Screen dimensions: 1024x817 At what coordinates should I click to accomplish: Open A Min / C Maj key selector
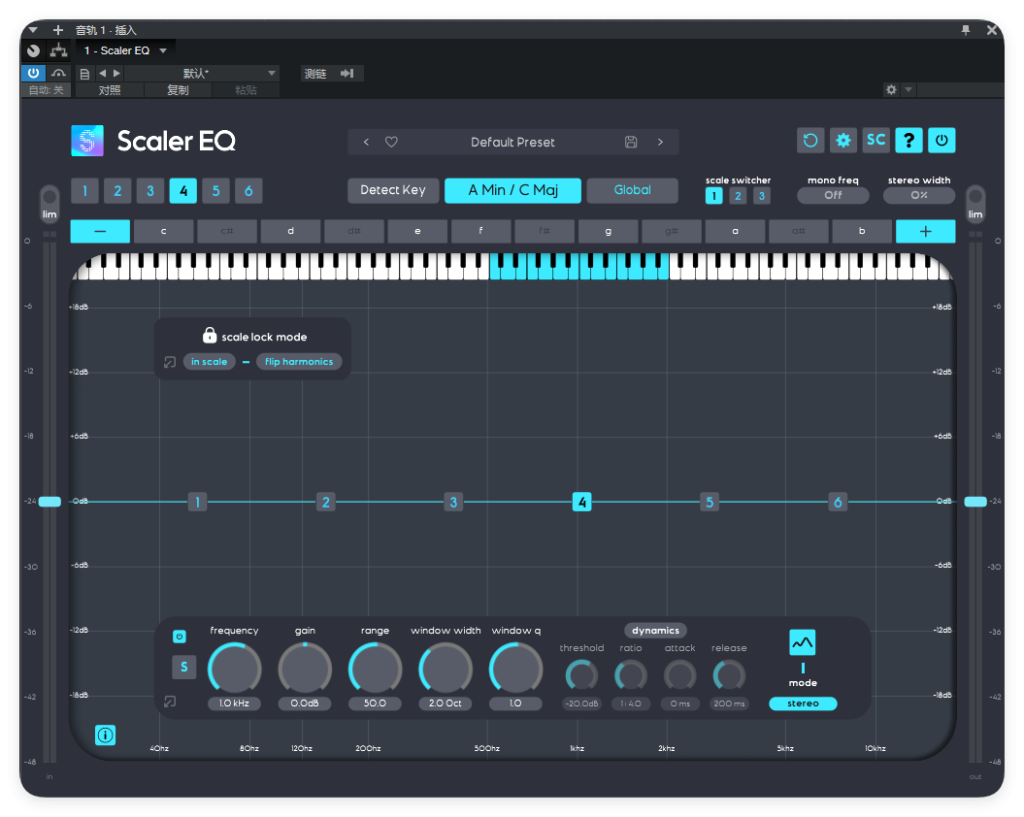[x=513, y=190]
